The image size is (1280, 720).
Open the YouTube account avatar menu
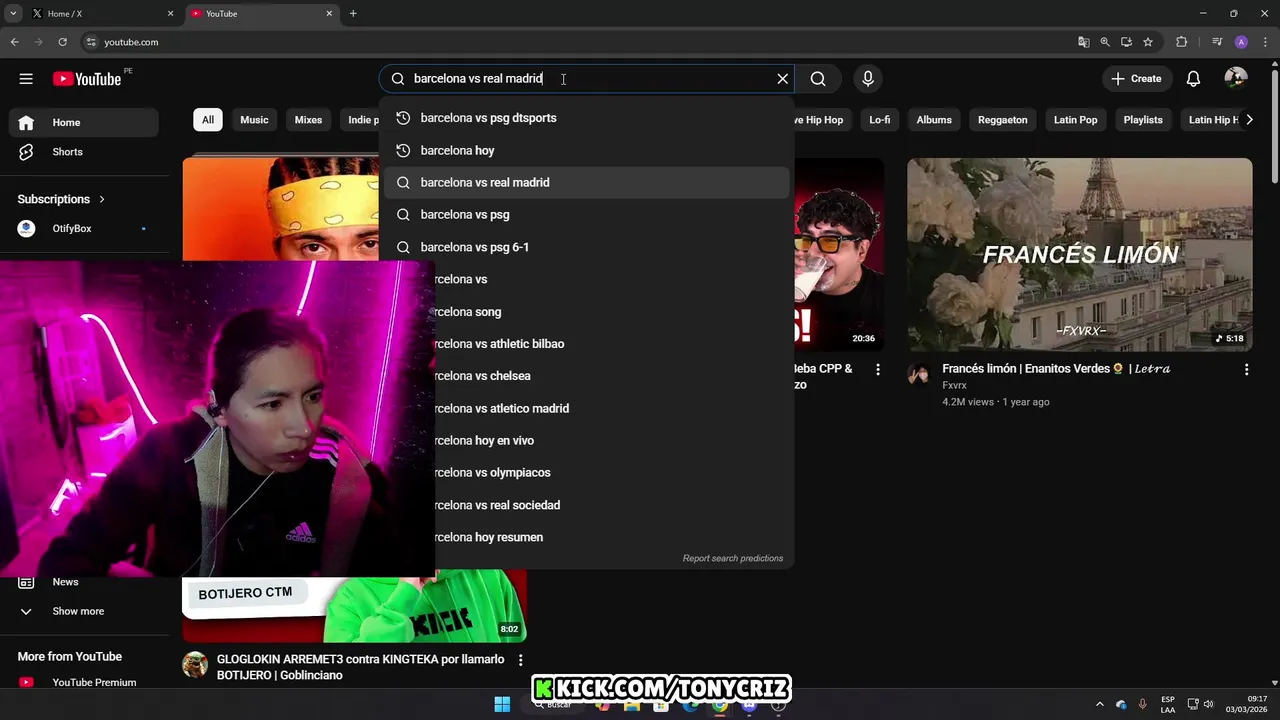point(1236,79)
